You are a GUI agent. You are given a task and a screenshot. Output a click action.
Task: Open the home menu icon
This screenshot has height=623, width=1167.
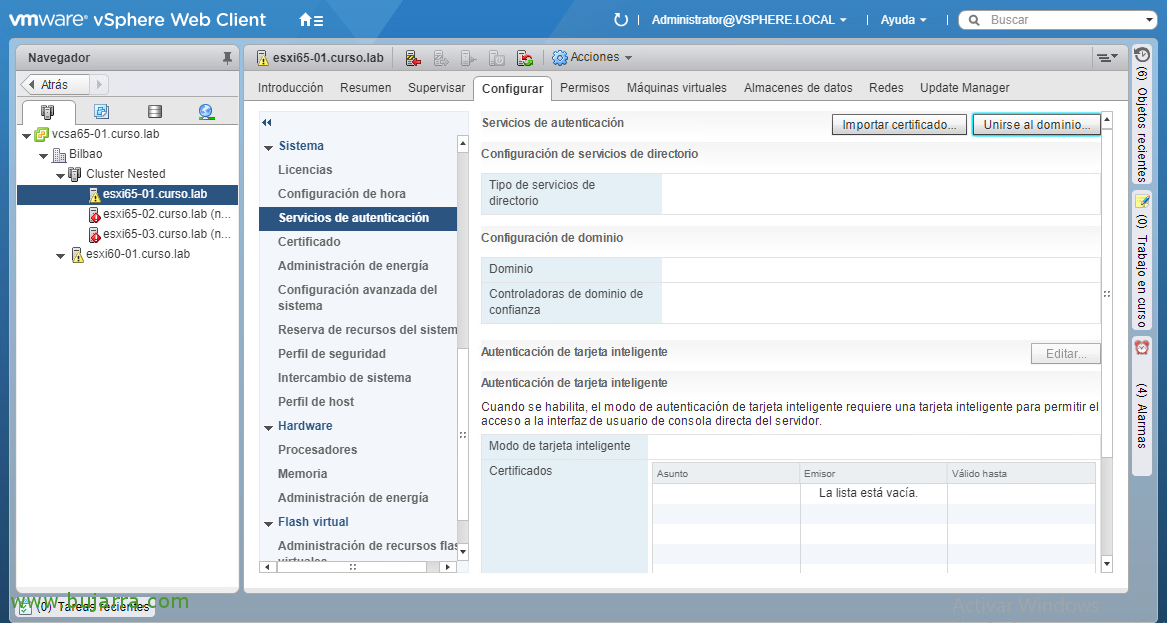tap(310, 20)
